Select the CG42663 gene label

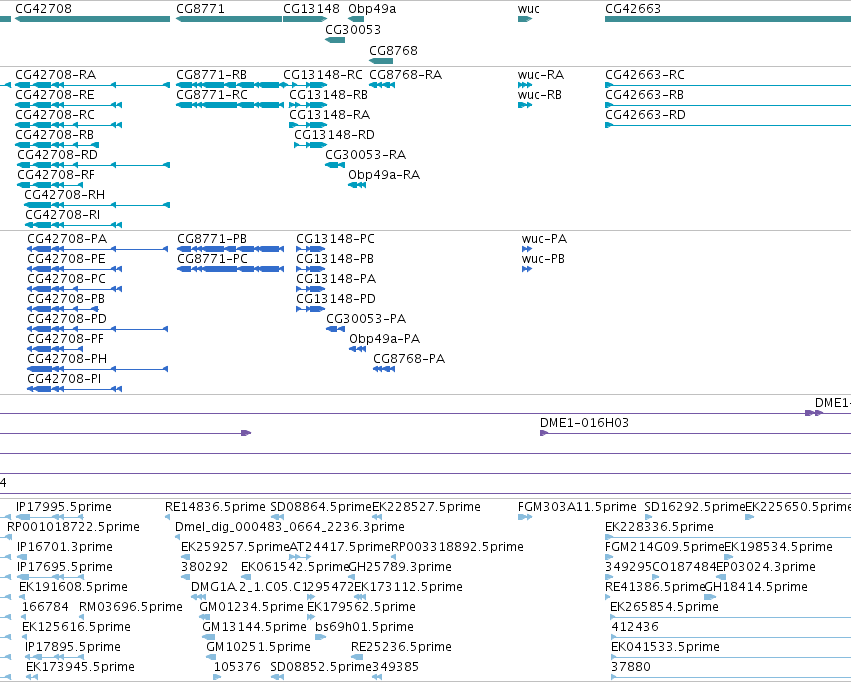click(x=633, y=9)
